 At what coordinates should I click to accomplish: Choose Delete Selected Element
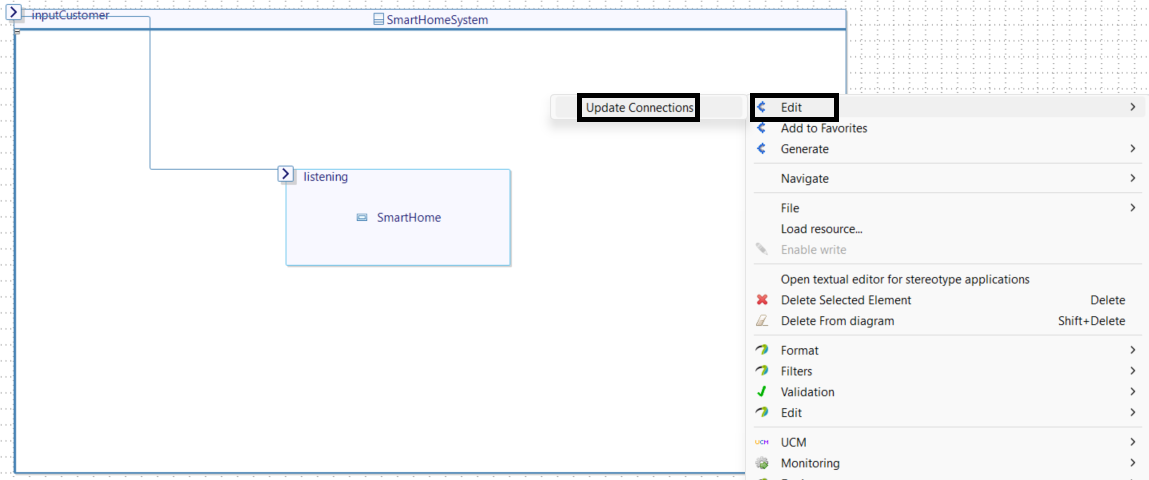(x=947, y=300)
